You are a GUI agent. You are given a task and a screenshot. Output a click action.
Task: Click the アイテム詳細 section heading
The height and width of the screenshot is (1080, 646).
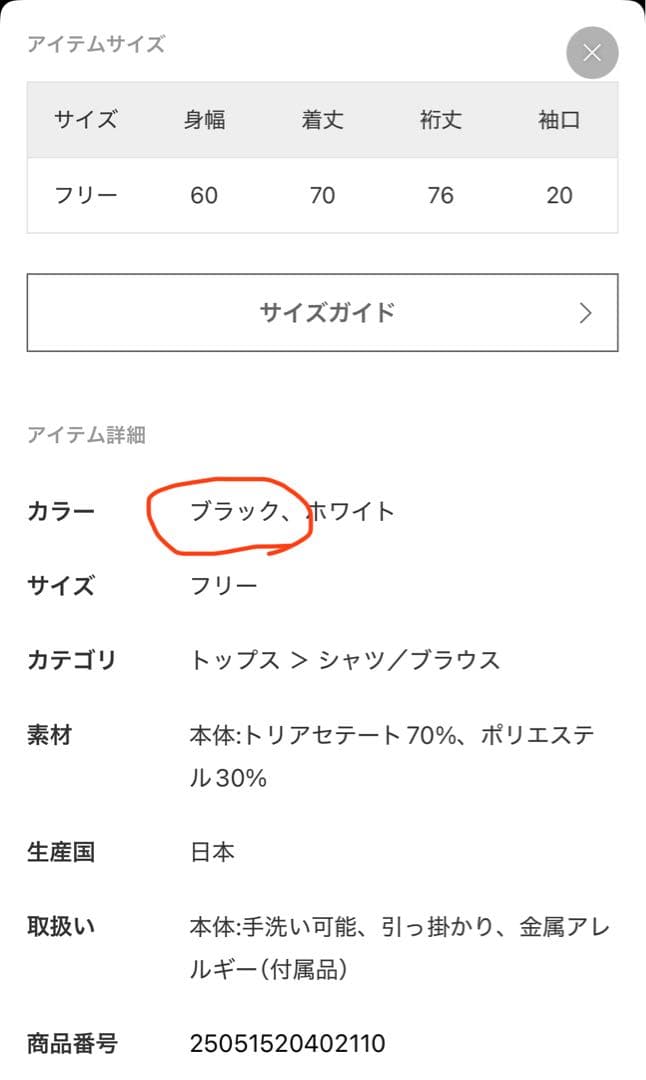86,434
